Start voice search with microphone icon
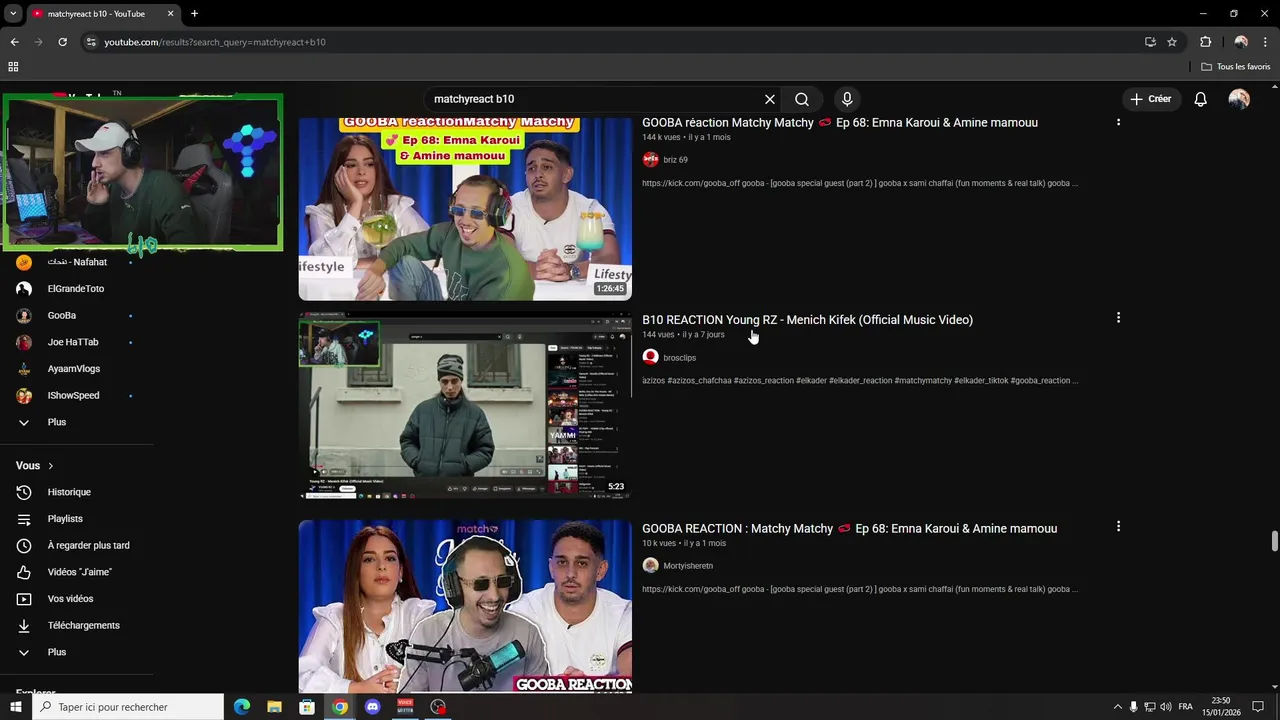This screenshot has width=1280, height=720. (x=847, y=99)
